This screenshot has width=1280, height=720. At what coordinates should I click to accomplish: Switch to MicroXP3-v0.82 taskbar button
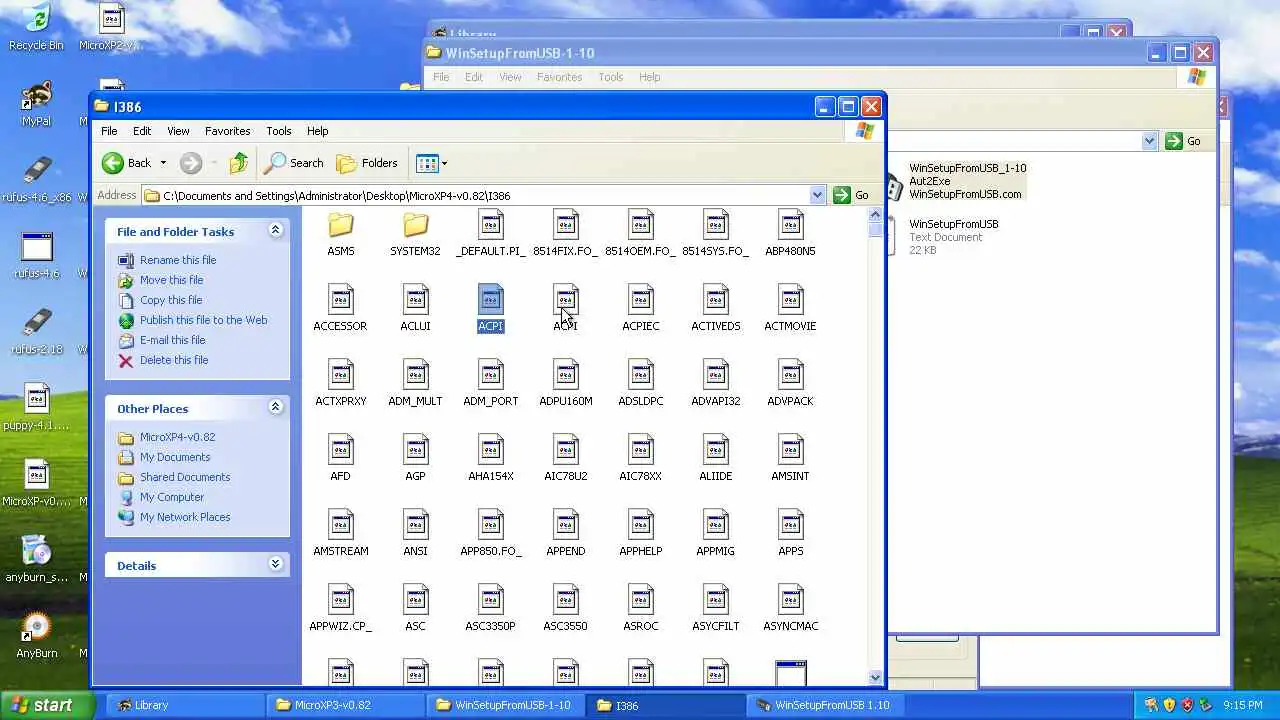(x=344, y=705)
